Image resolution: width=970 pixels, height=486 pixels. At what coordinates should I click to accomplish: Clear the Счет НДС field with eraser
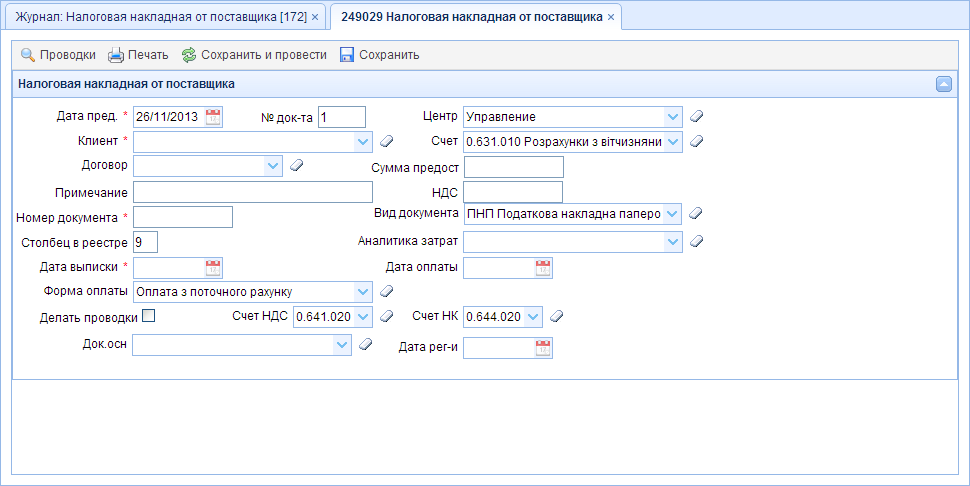(387, 317)
